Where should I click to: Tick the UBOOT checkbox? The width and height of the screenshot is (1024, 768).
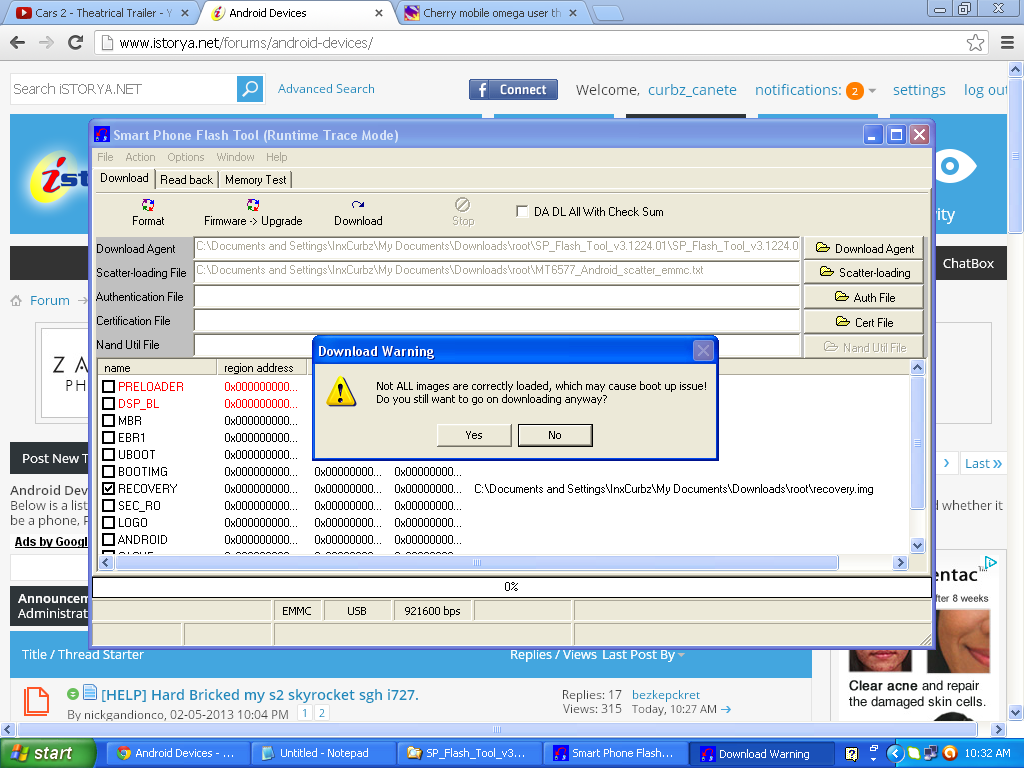[x=108, y=455]
